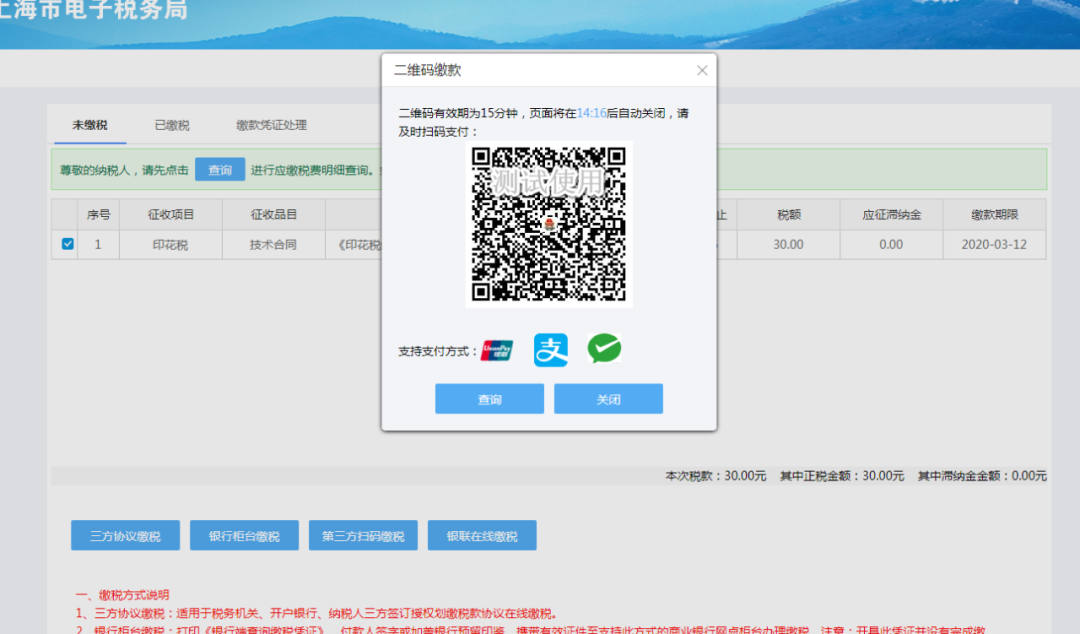Click 查询 button in the QR dialog
1080x634 pixels.
pos(490,399)
